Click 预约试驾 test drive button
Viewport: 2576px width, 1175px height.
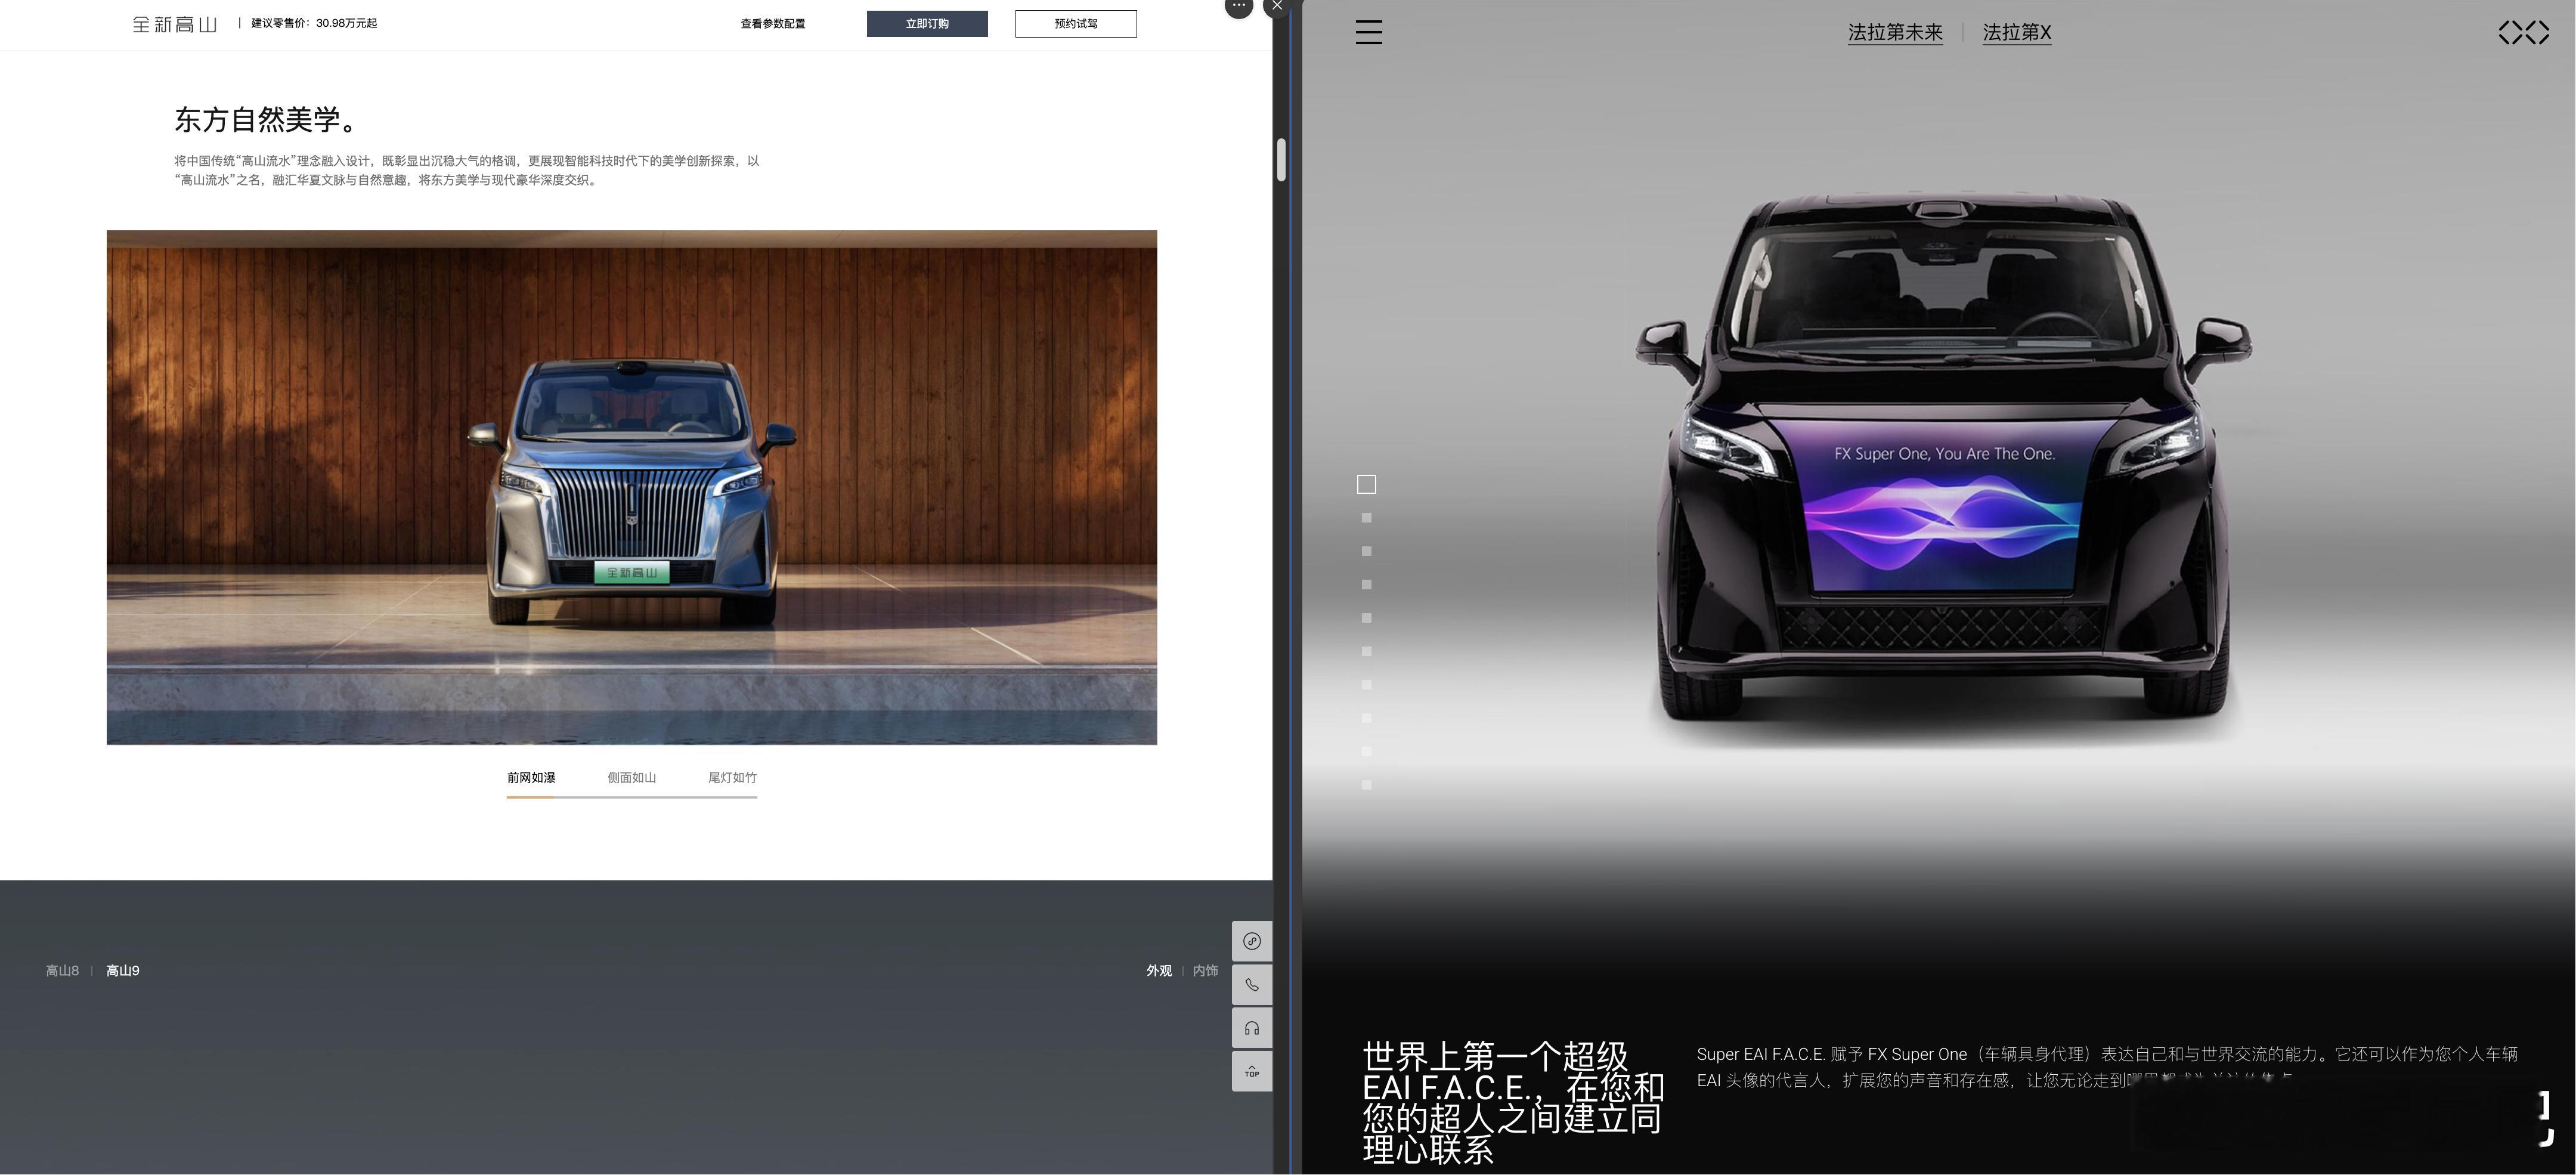point(1076,24)
